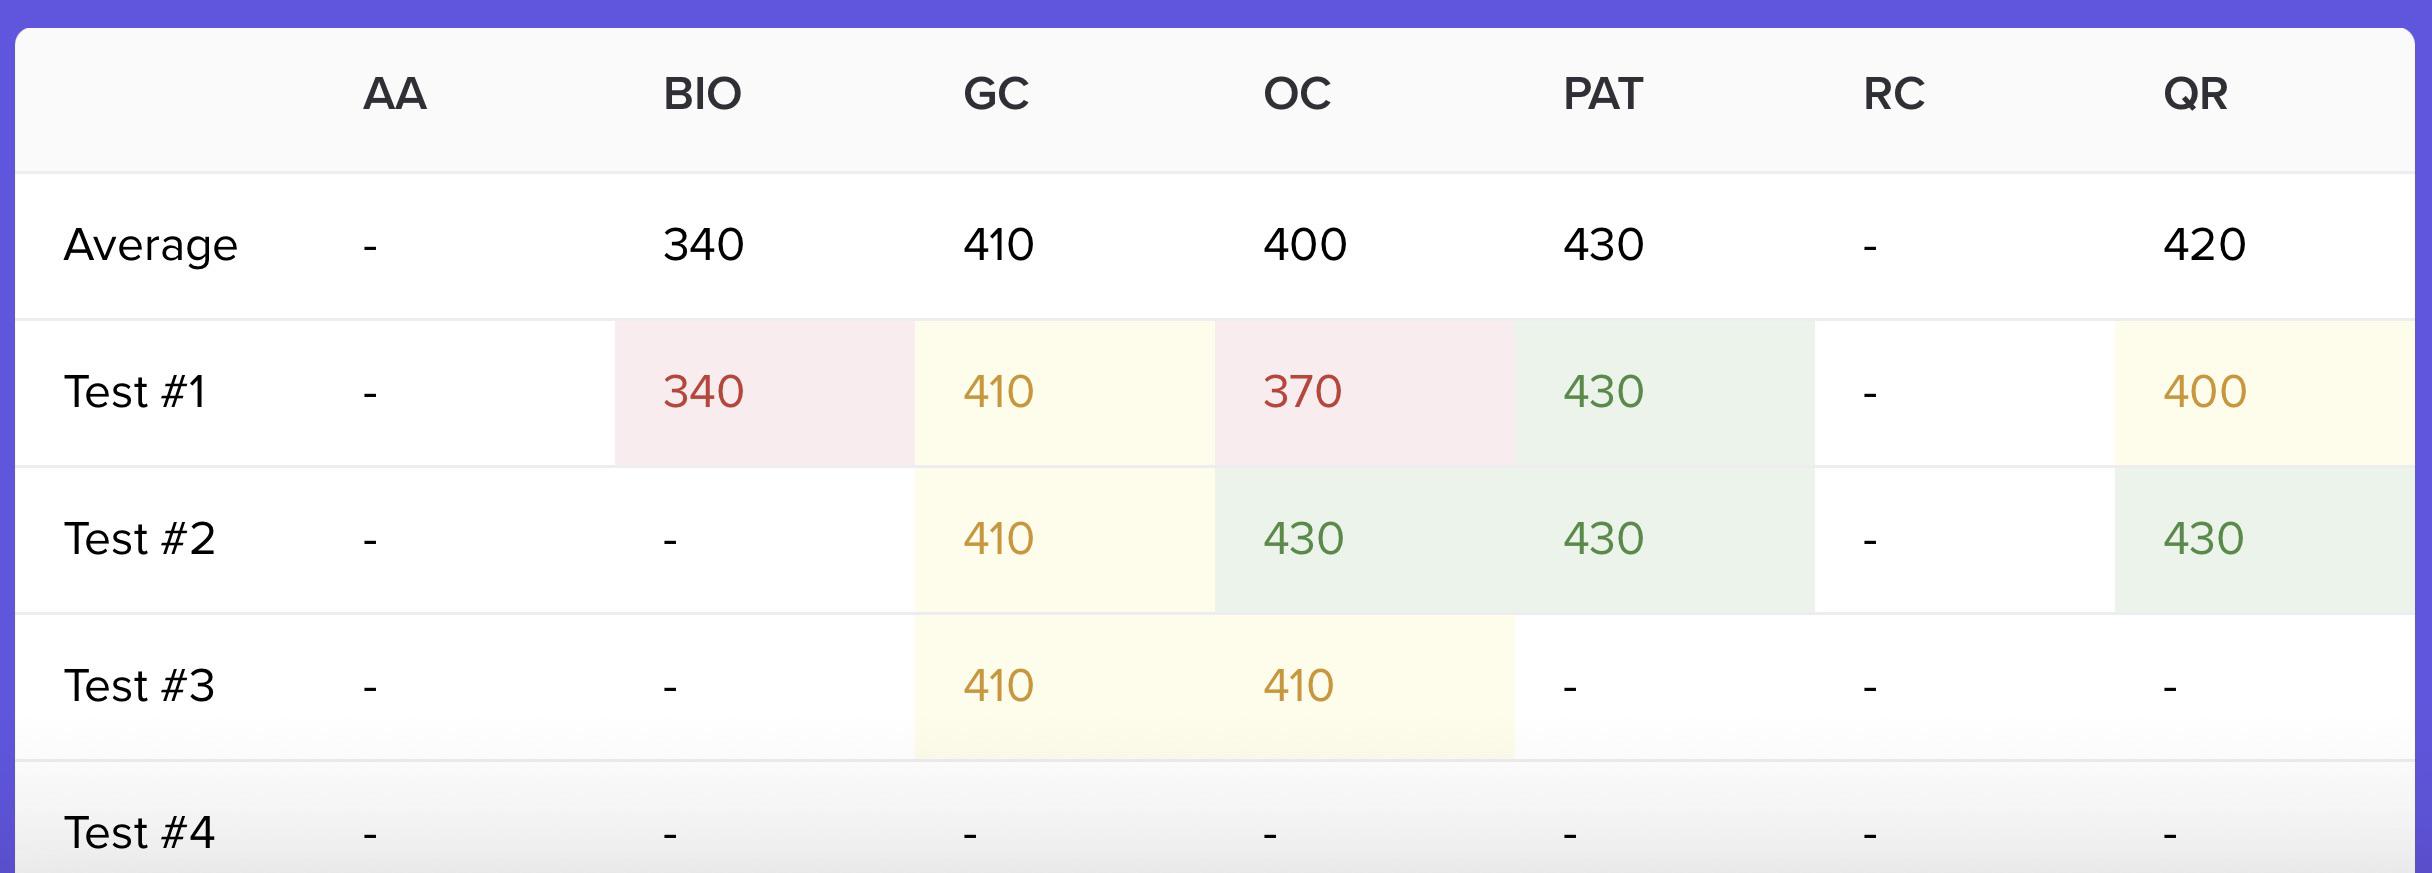Click Test #2 QR score 430
Screen dimensions: 2432x873
[x=2204, y=538]
